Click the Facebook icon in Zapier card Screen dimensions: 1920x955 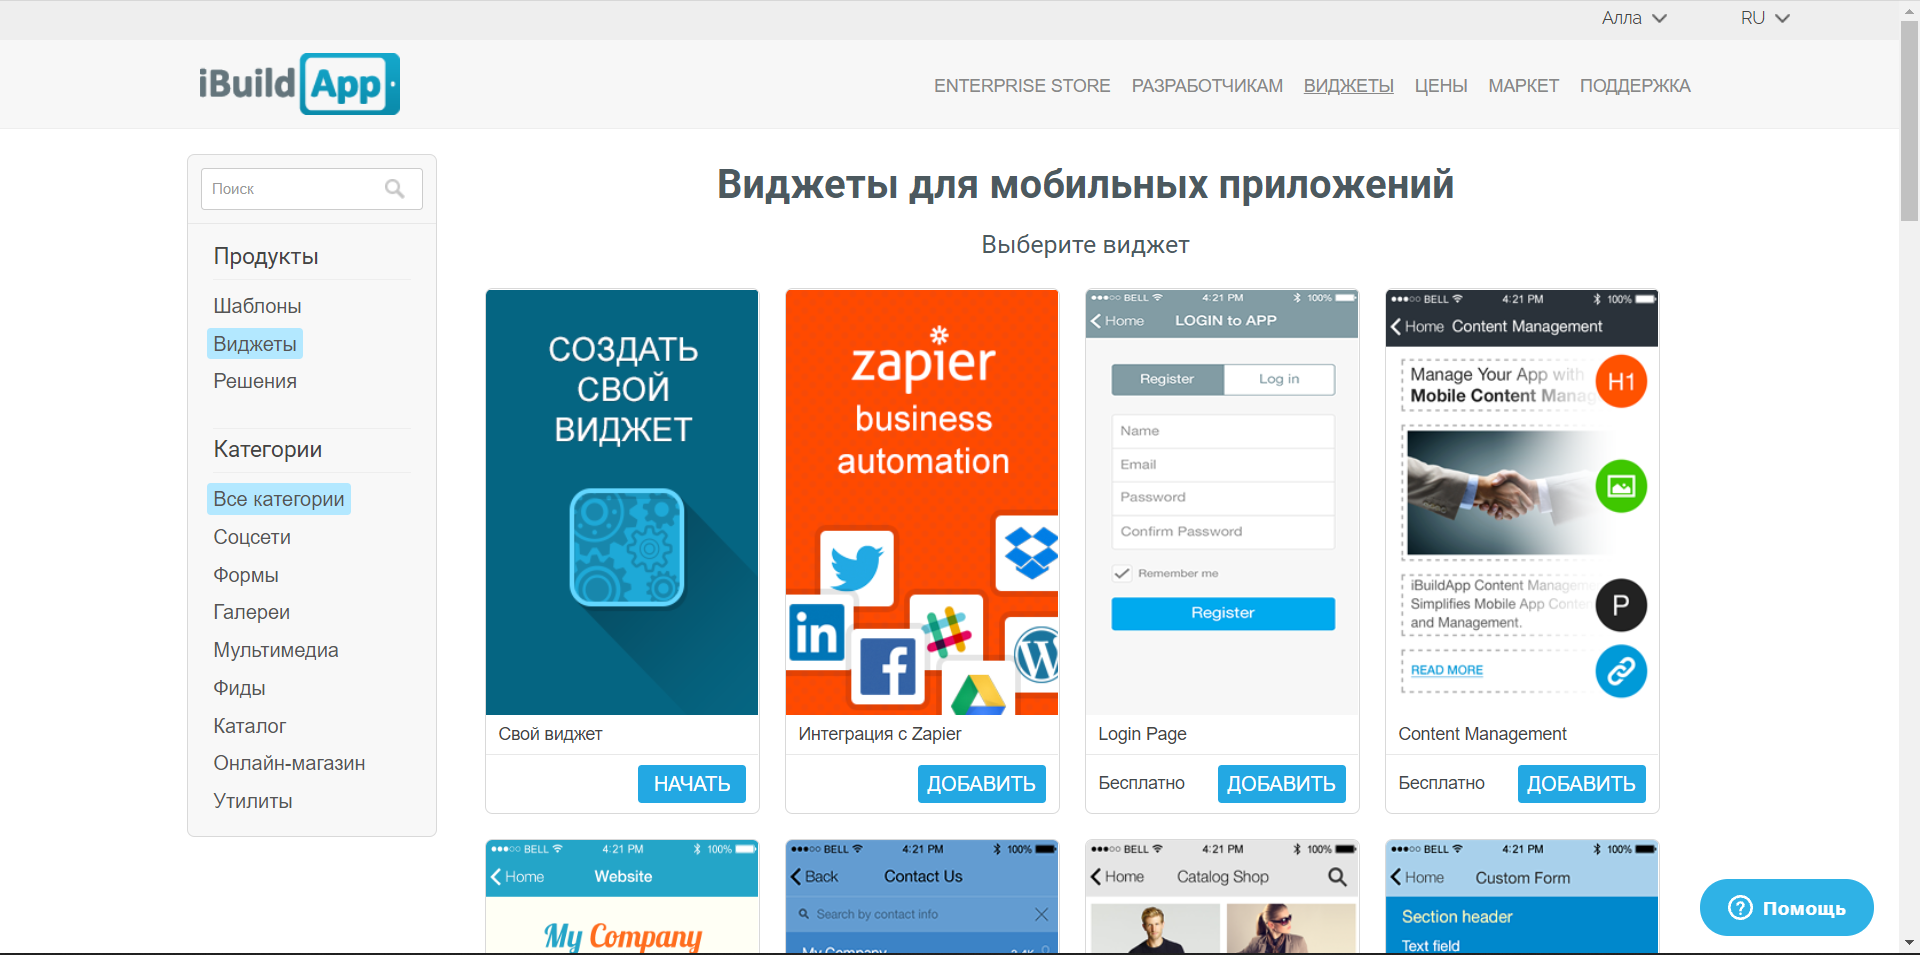pos(887,669)
